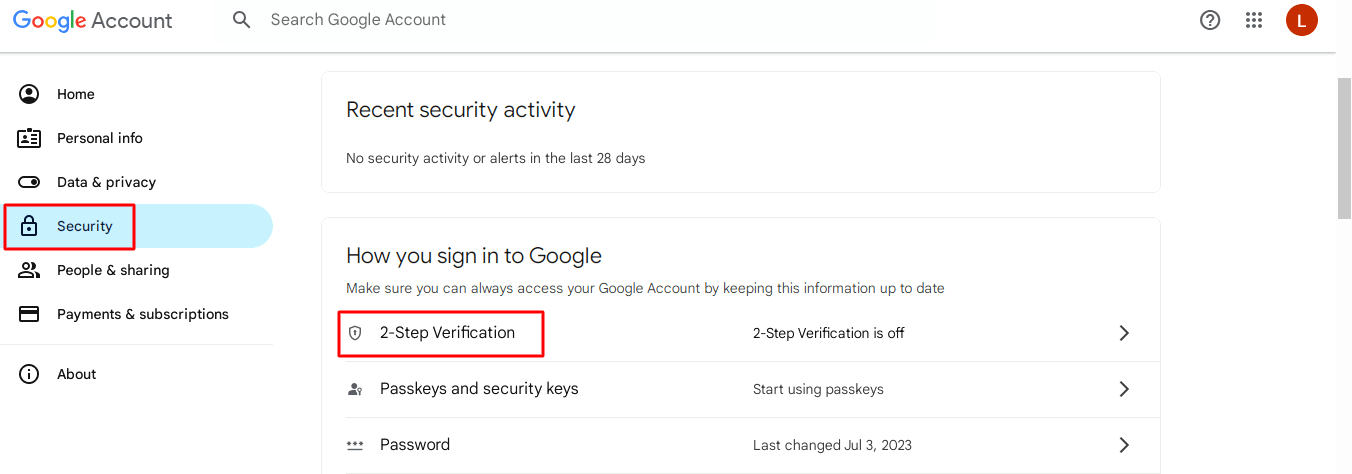The width and height of the screenshot is (1352, 474).
Task: Click the Personal info ID card icon
Action: click(x=29, y=138)
